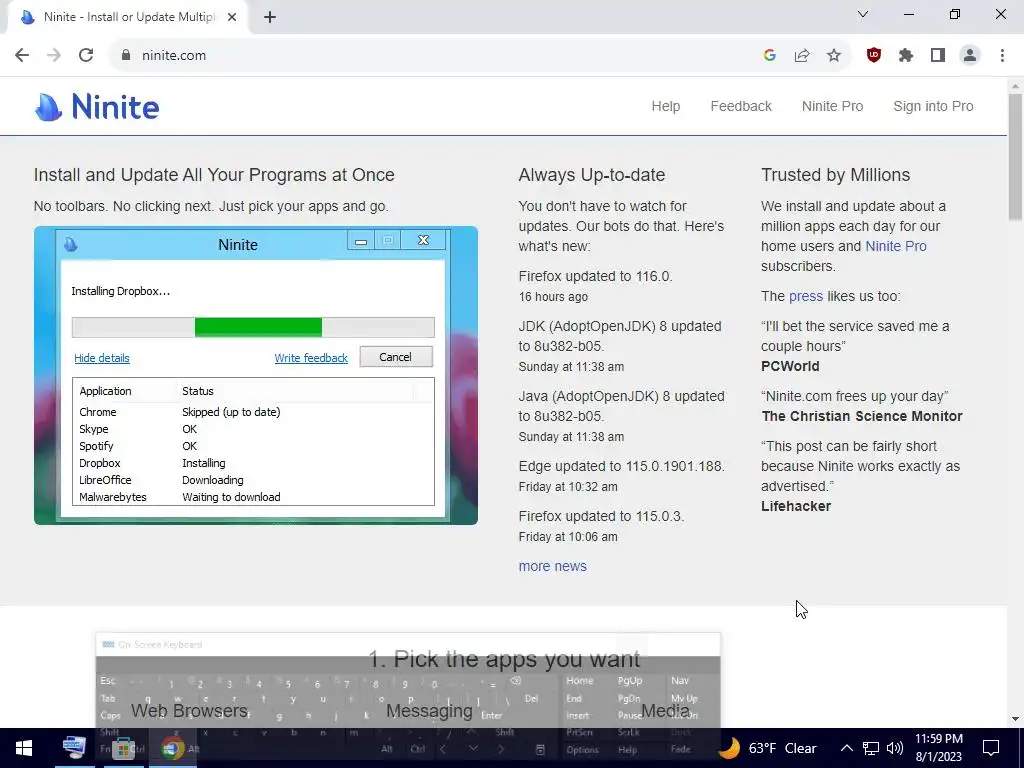Open the Windows notification center

(x=991, y=748)
